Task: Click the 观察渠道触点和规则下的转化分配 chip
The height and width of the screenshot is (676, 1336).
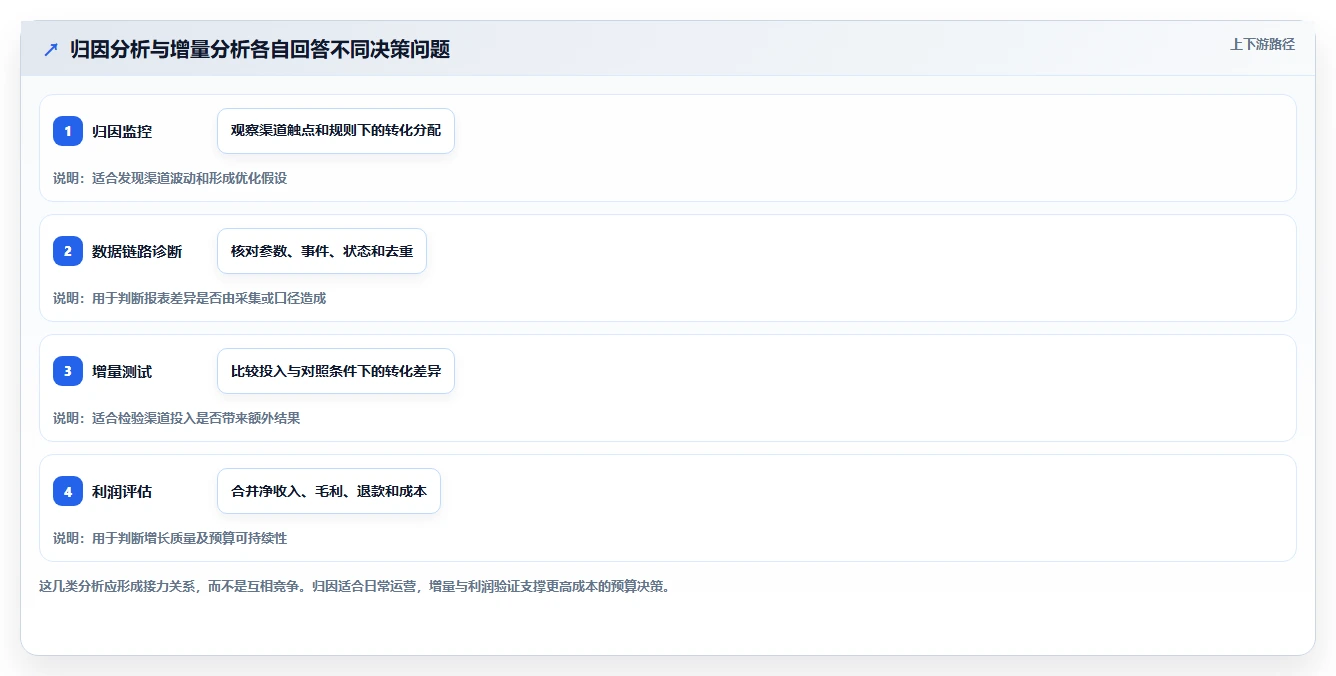Action: coord(336,131)
